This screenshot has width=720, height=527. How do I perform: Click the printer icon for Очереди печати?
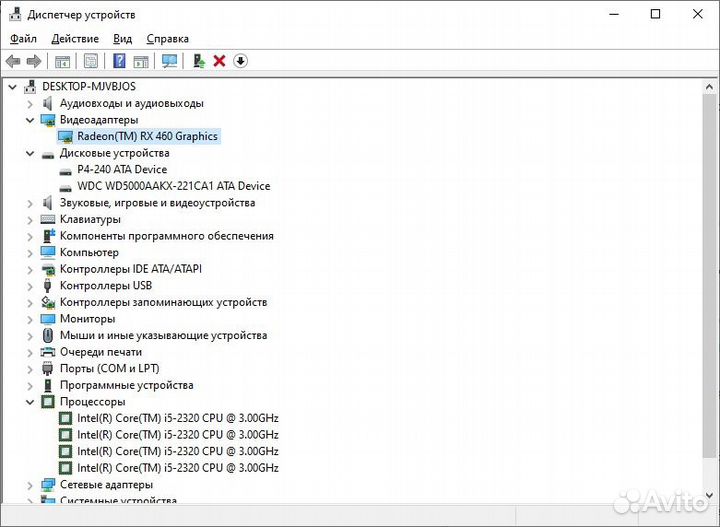pos(48,352)
